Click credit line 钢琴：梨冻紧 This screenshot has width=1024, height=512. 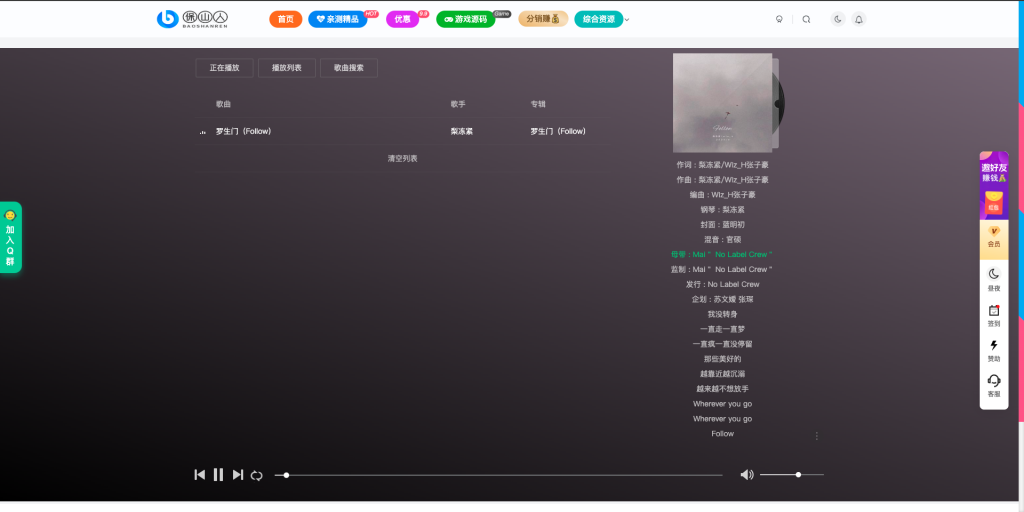click(722, 210)
